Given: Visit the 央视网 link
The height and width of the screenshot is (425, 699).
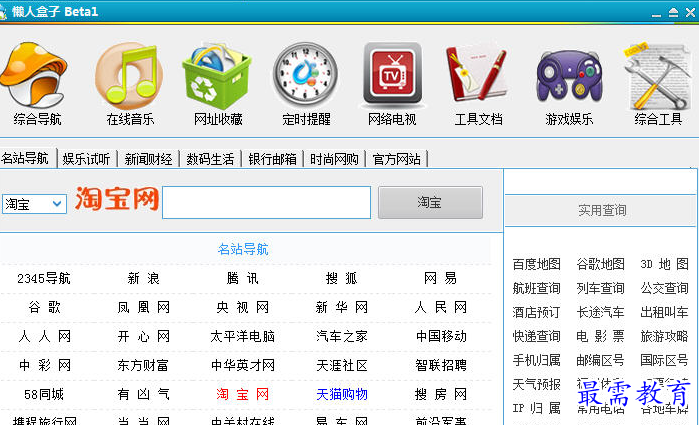Looking at the screenshot, I should pyautogui.click(x=242, y=307).
